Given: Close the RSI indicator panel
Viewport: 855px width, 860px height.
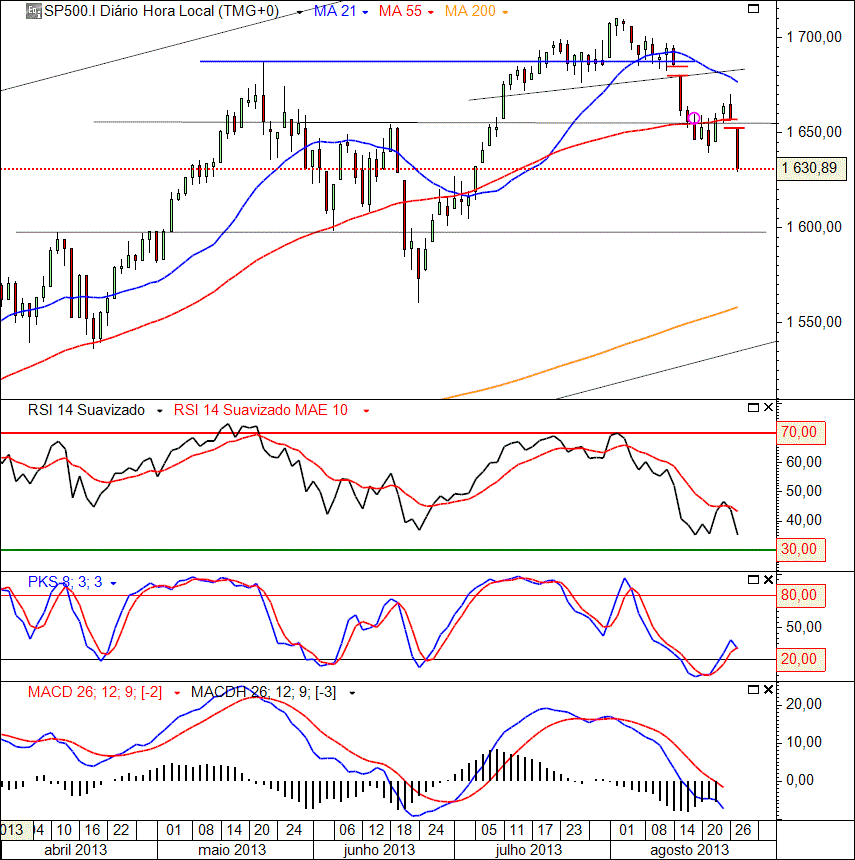Looking at the screenshot, I should [768, 408].
